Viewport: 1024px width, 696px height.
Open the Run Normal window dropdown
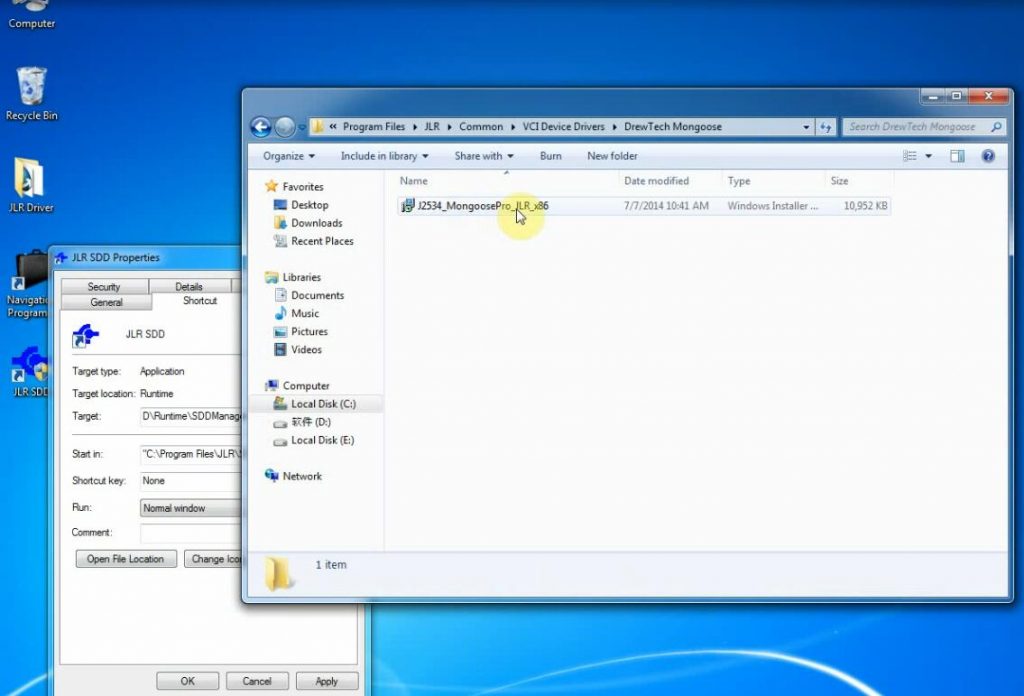[191, 508]
